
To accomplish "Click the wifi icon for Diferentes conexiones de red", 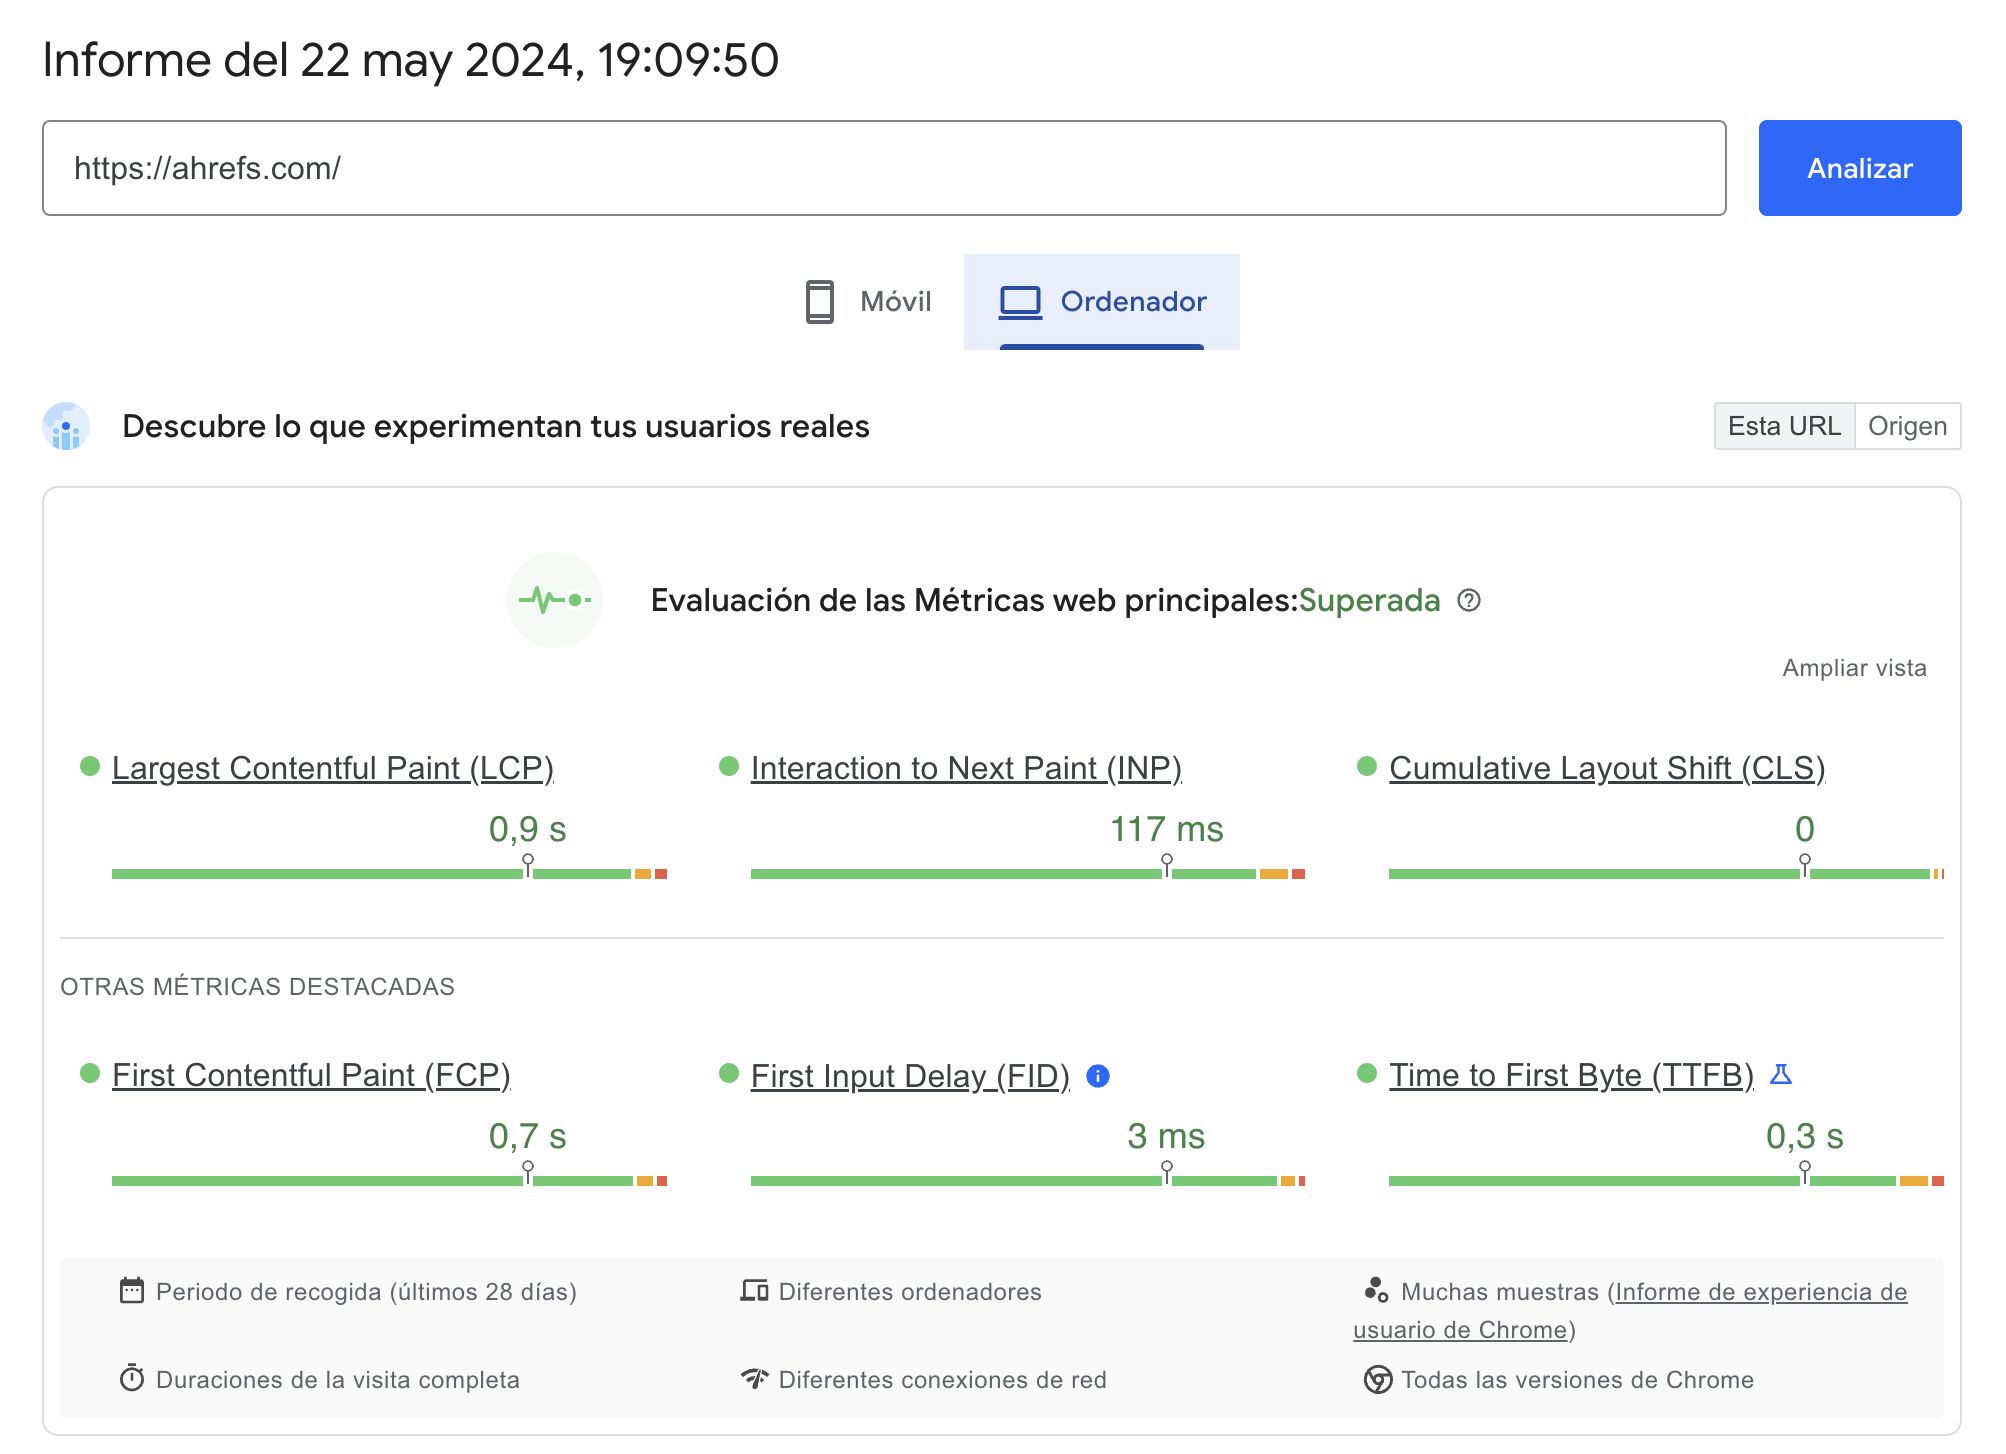I will click(x=756, y=1379).
